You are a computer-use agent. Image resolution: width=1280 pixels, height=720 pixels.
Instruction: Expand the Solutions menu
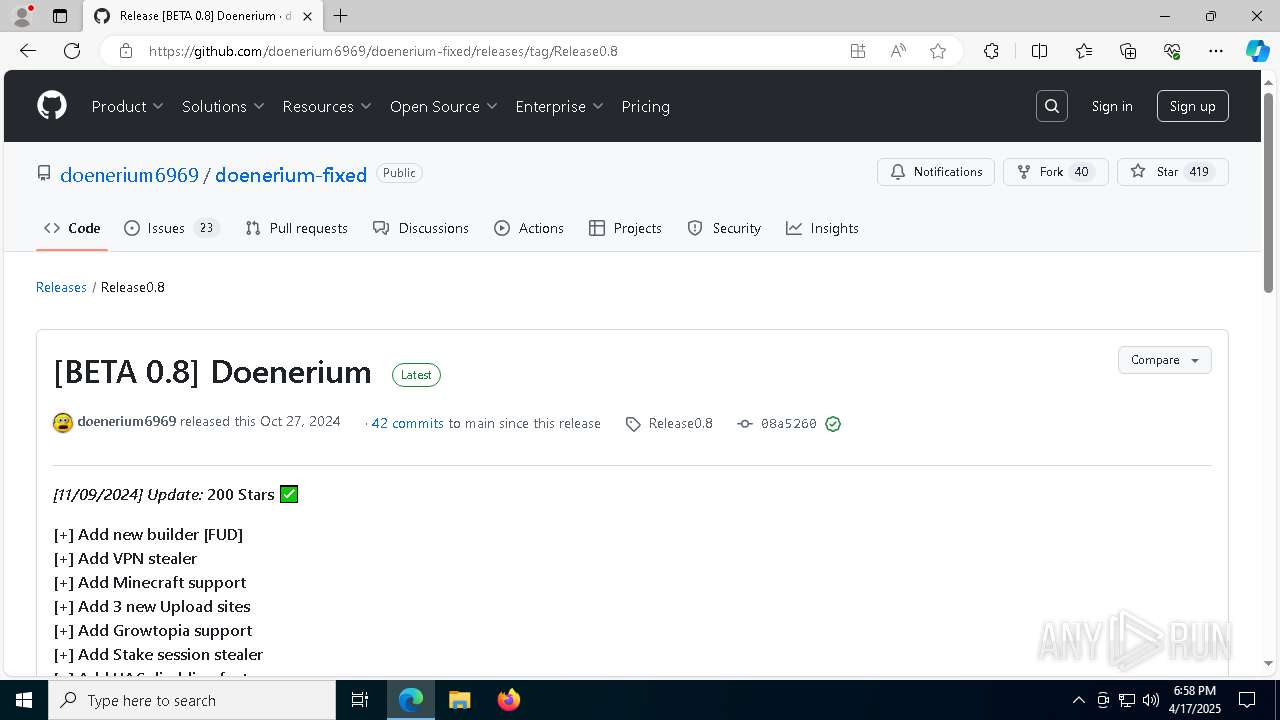[x=223, y=106]
